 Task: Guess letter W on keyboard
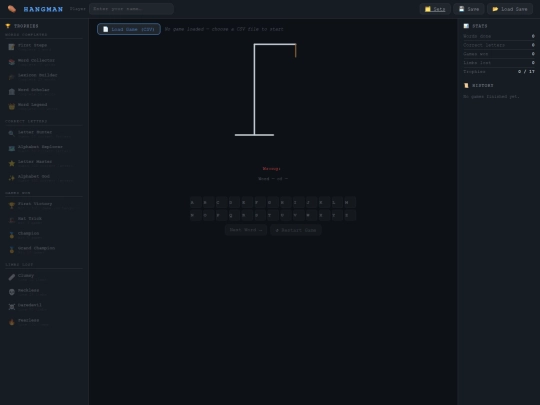311,215
